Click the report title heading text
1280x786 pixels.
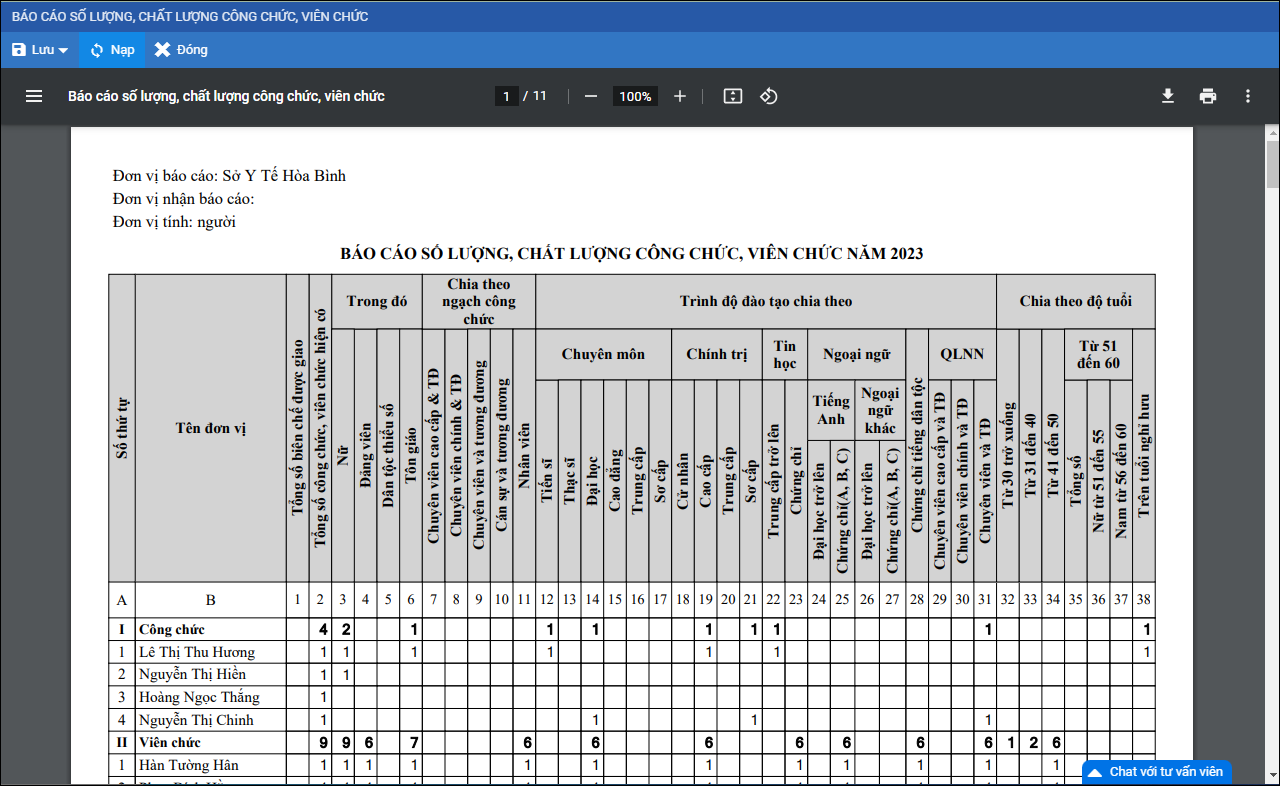tap(631, 253)
